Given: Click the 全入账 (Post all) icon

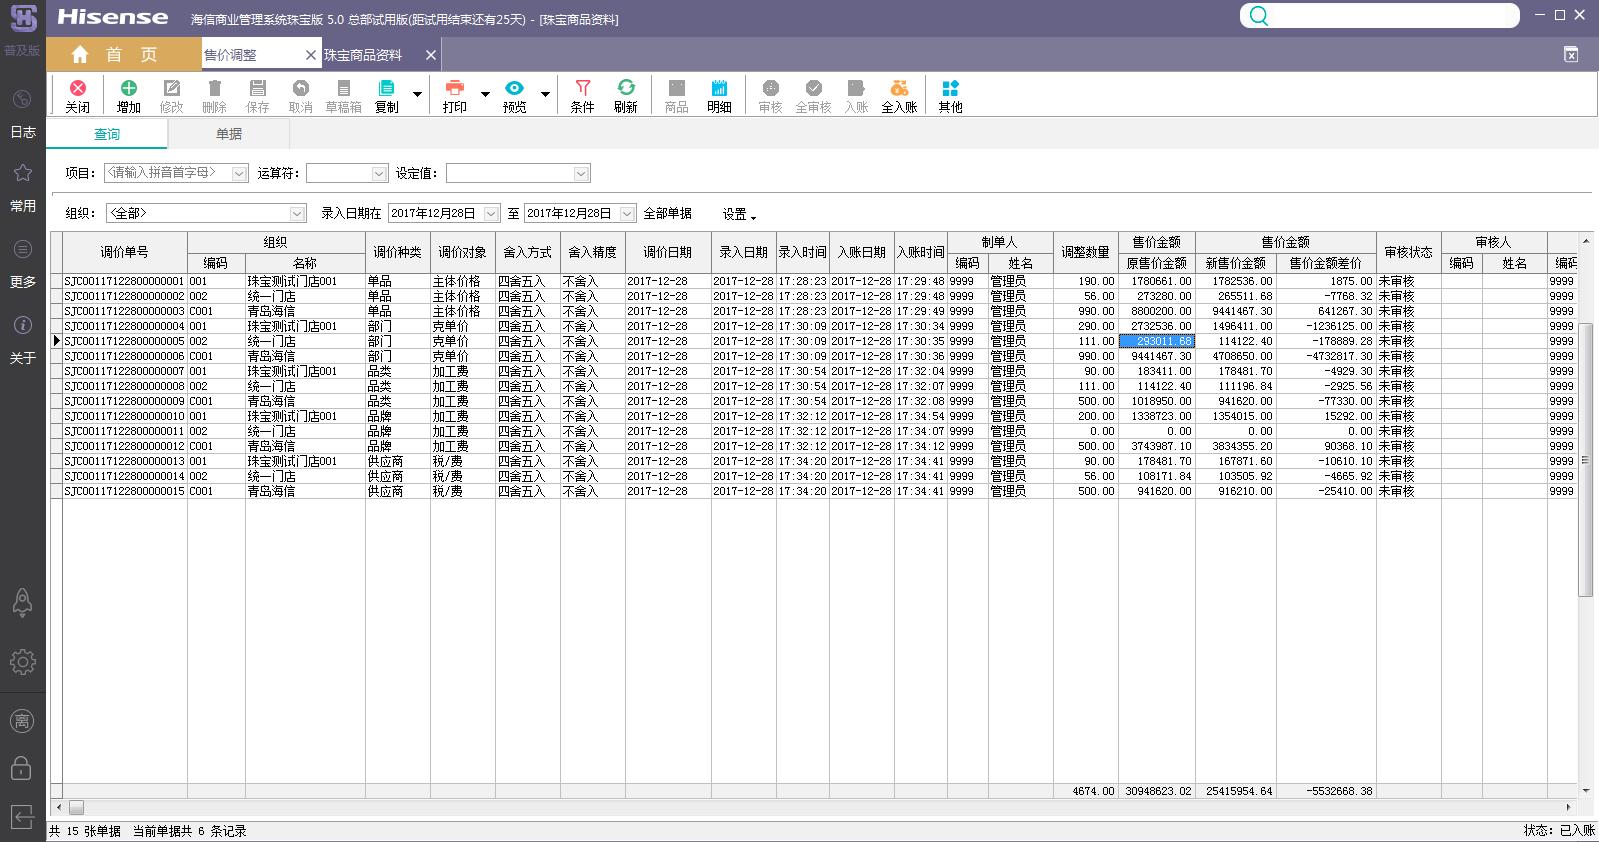Looking at the screenshot, I should [898, 95].
